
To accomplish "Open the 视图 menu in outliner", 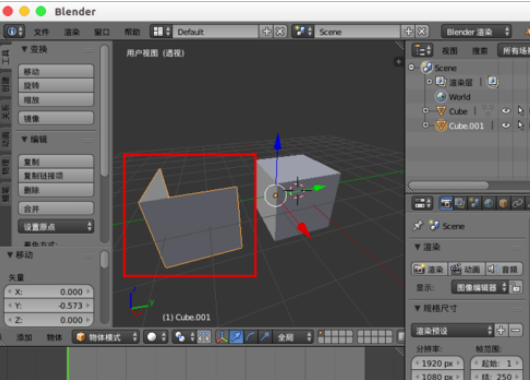I will (450, 50).
